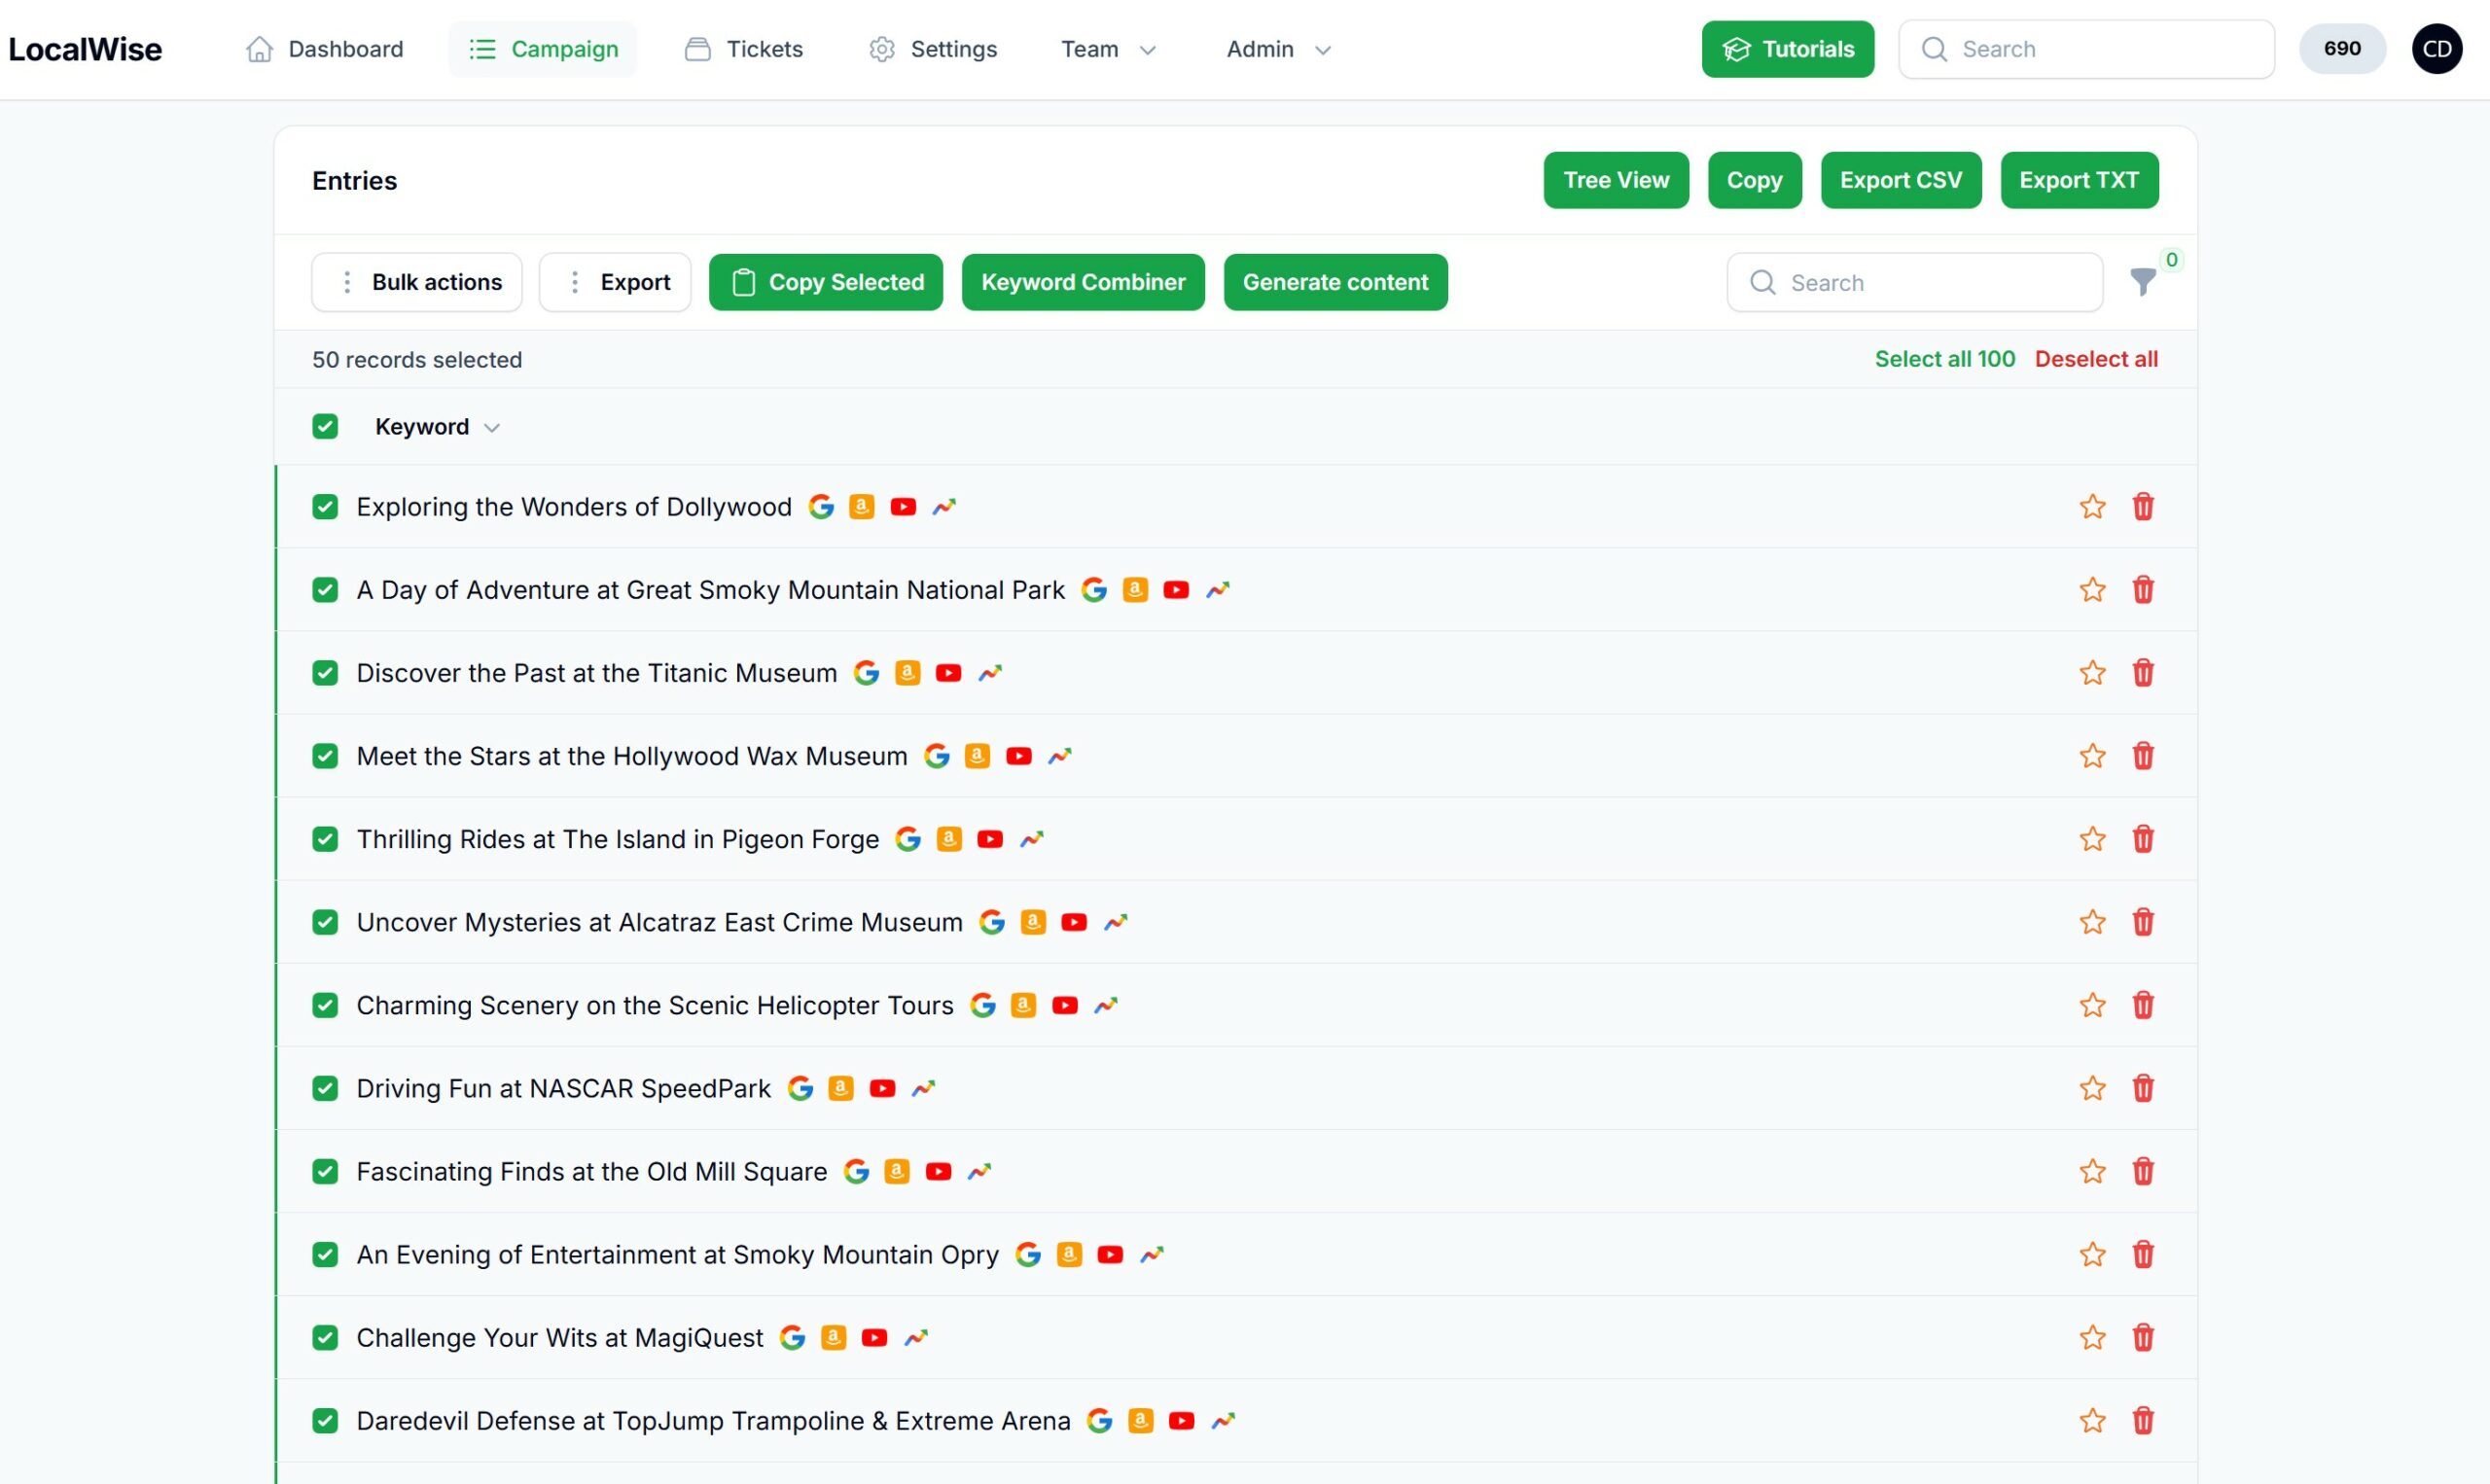Image resolution: width=2490 pixels, height=1484 pixels.
Task: Click Amazon icon on Hollywood Wax Museum row
Action: tap(977, 756)
